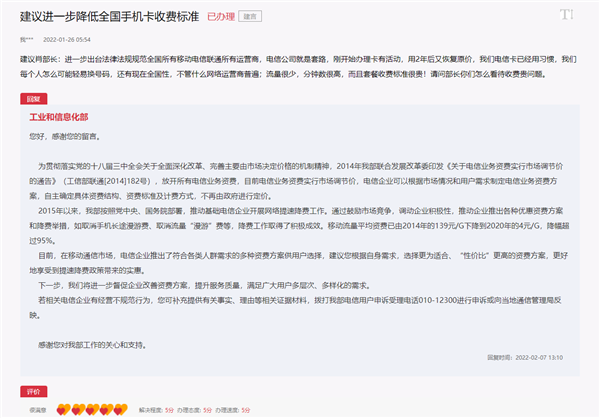Click the 工业和信息化部 department name
This screenshot has height=418, width=600.
(59, 117)
